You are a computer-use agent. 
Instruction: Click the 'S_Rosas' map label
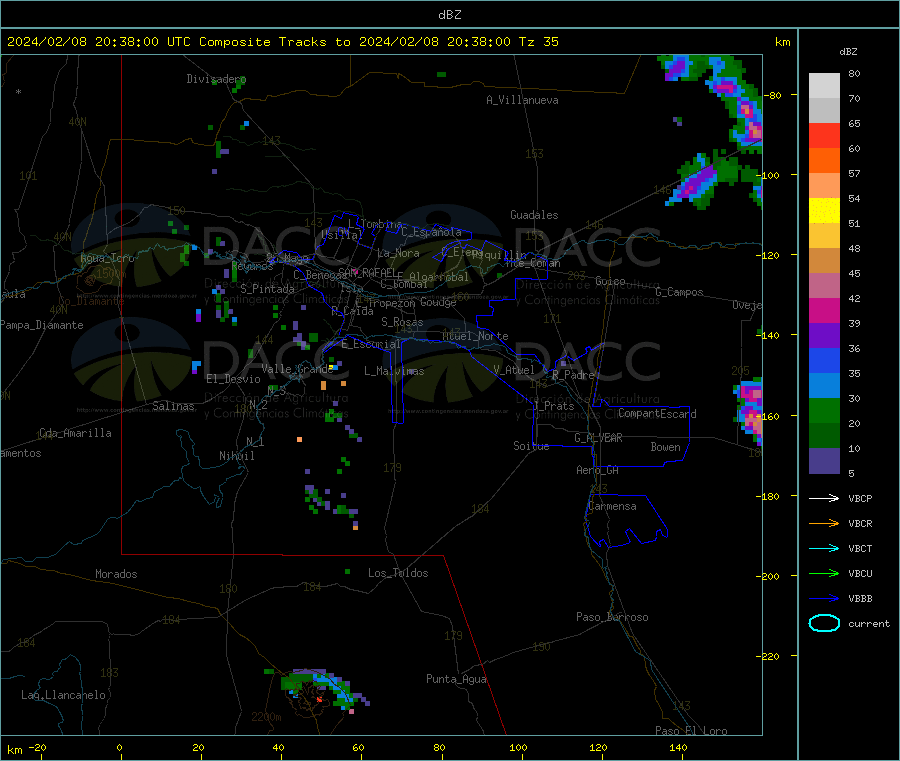click(402, 322)
